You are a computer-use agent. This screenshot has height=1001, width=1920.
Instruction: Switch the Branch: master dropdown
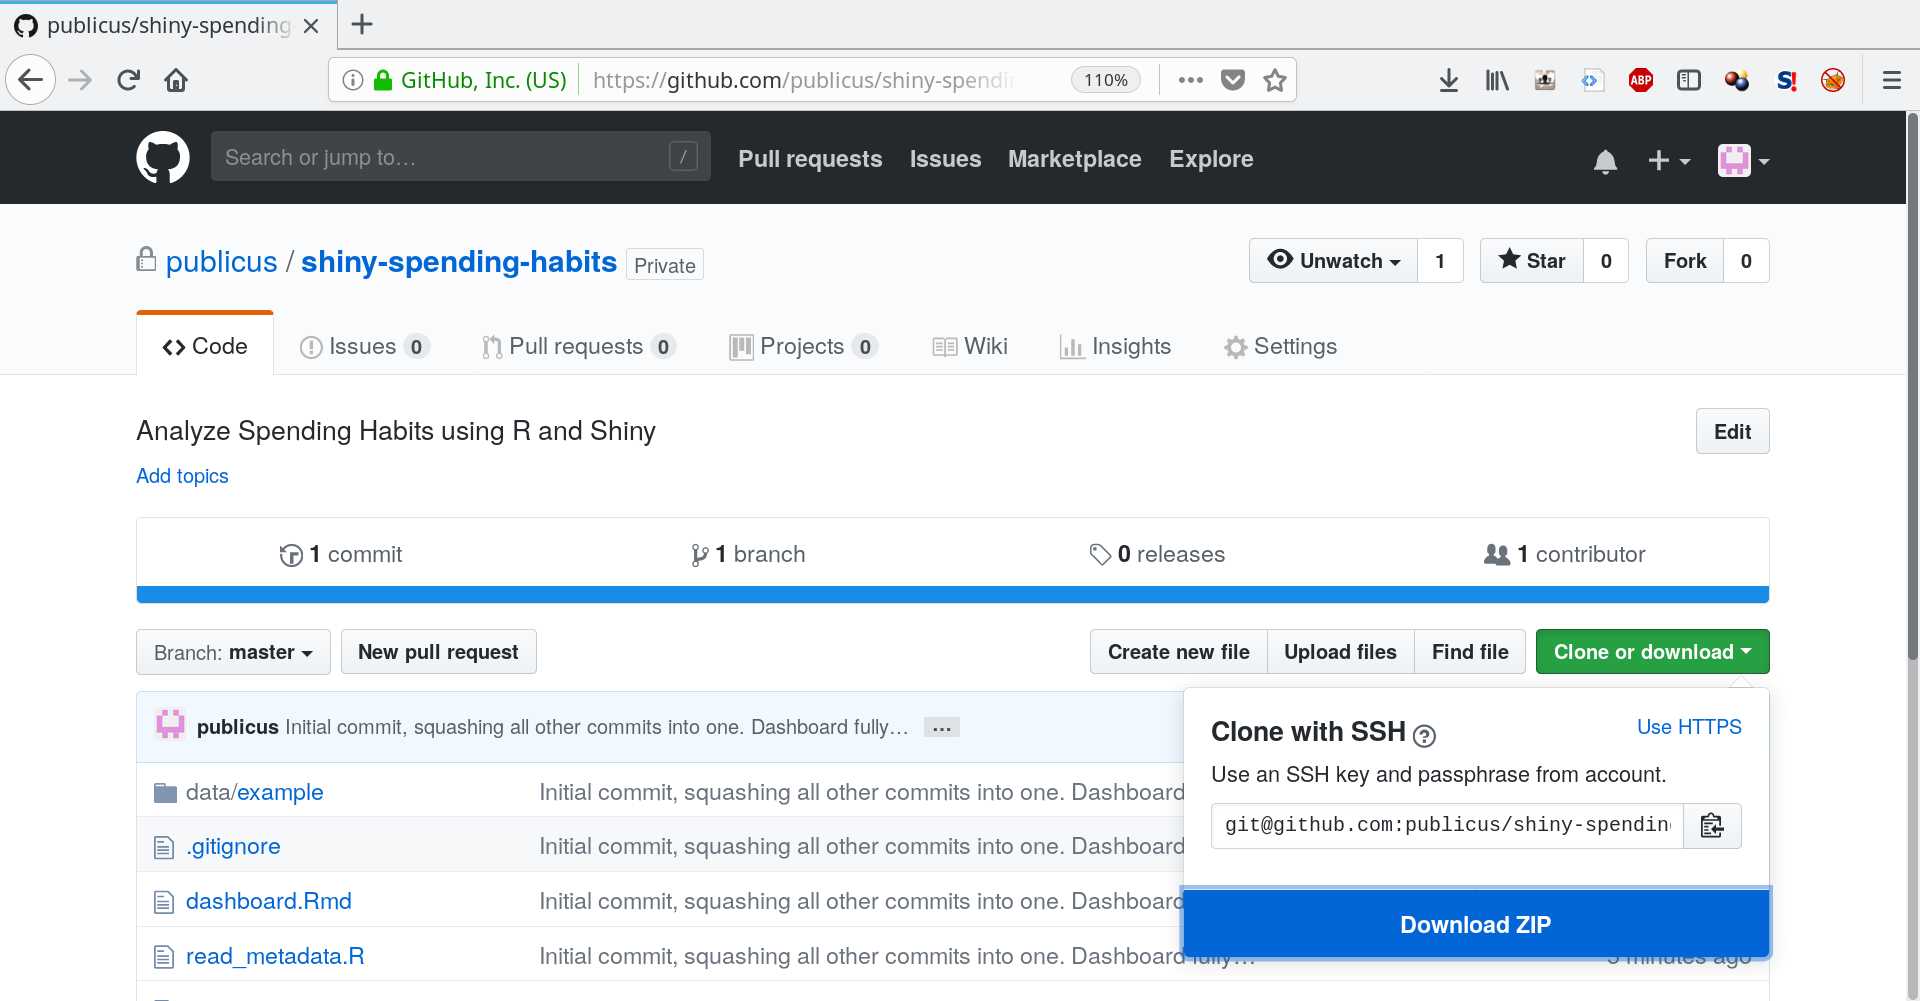point(233,652)
